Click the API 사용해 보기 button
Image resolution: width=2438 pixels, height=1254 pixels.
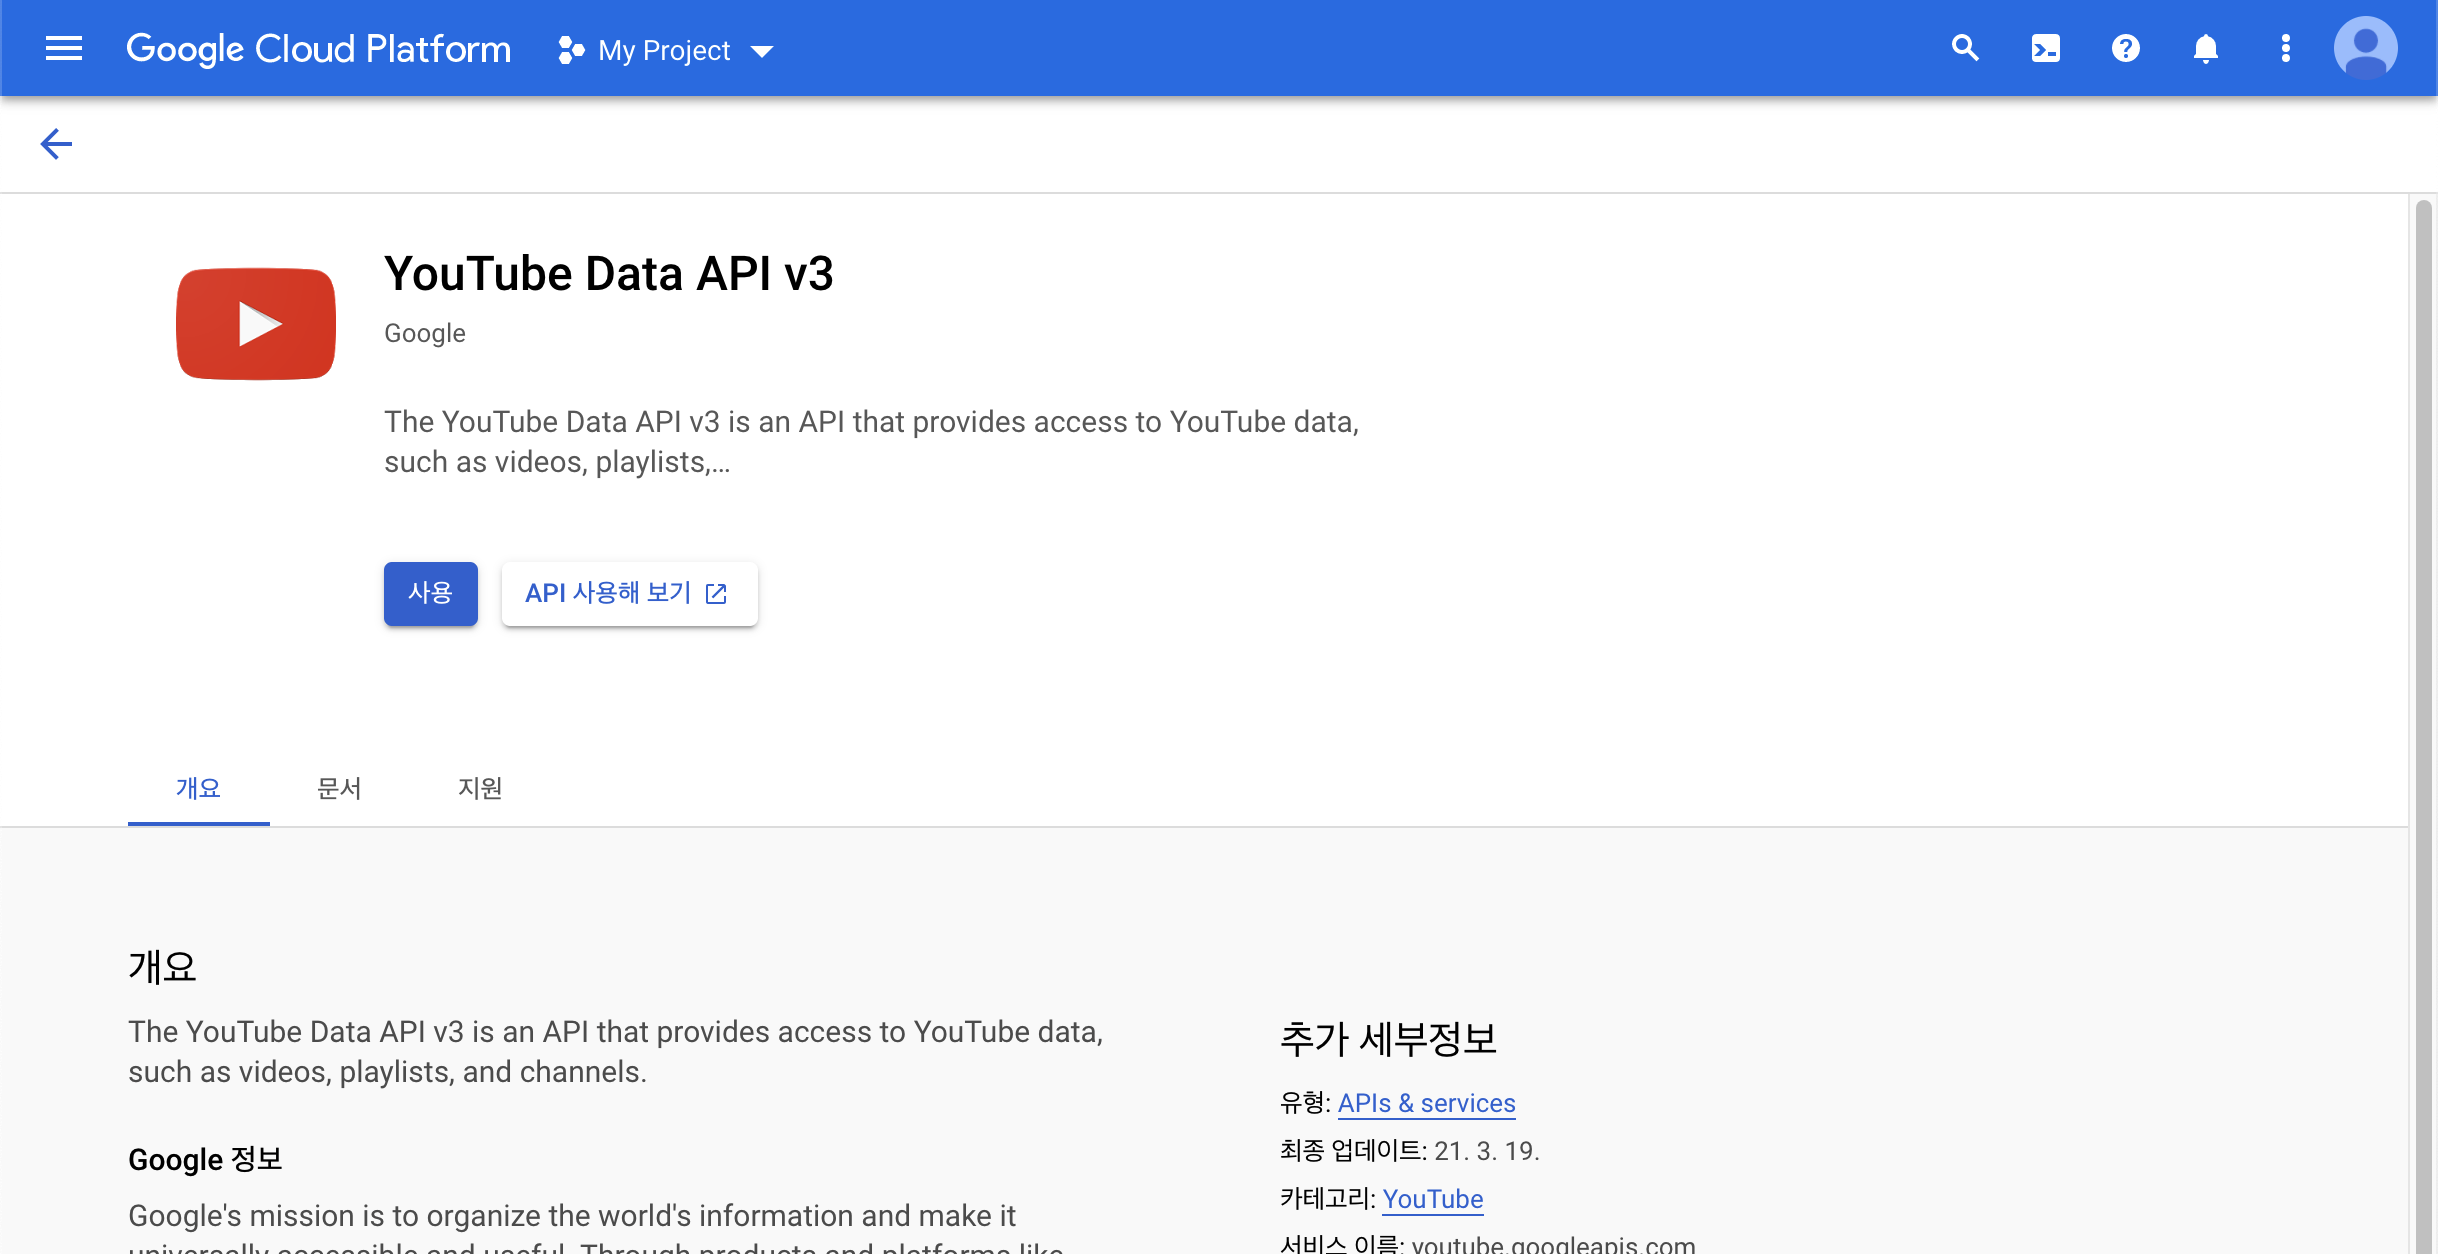pyautogui.click(x=629, y=594)
